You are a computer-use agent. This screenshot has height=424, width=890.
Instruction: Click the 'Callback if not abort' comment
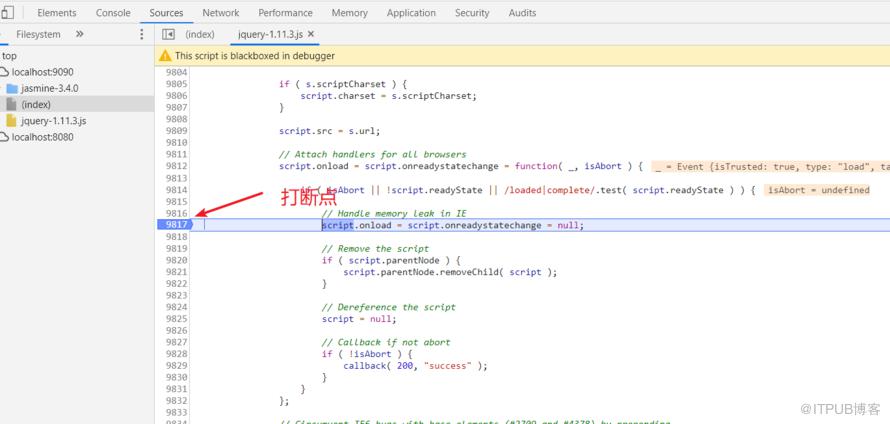click(386, 342)
